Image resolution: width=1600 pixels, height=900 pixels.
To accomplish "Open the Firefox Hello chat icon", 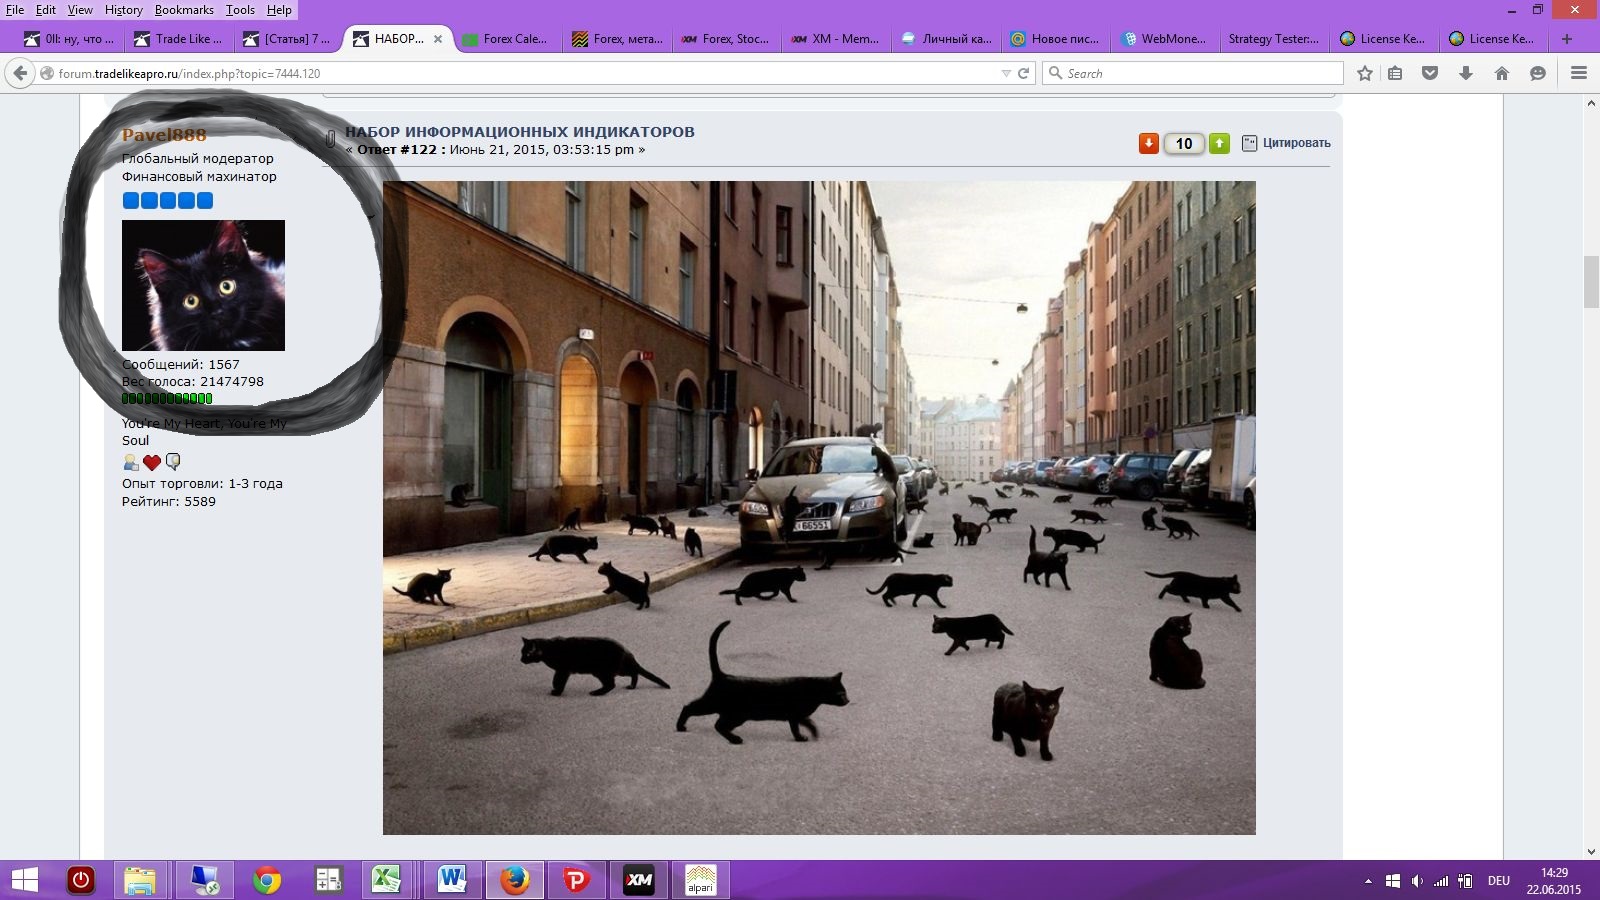I will tap(1538, 73).
